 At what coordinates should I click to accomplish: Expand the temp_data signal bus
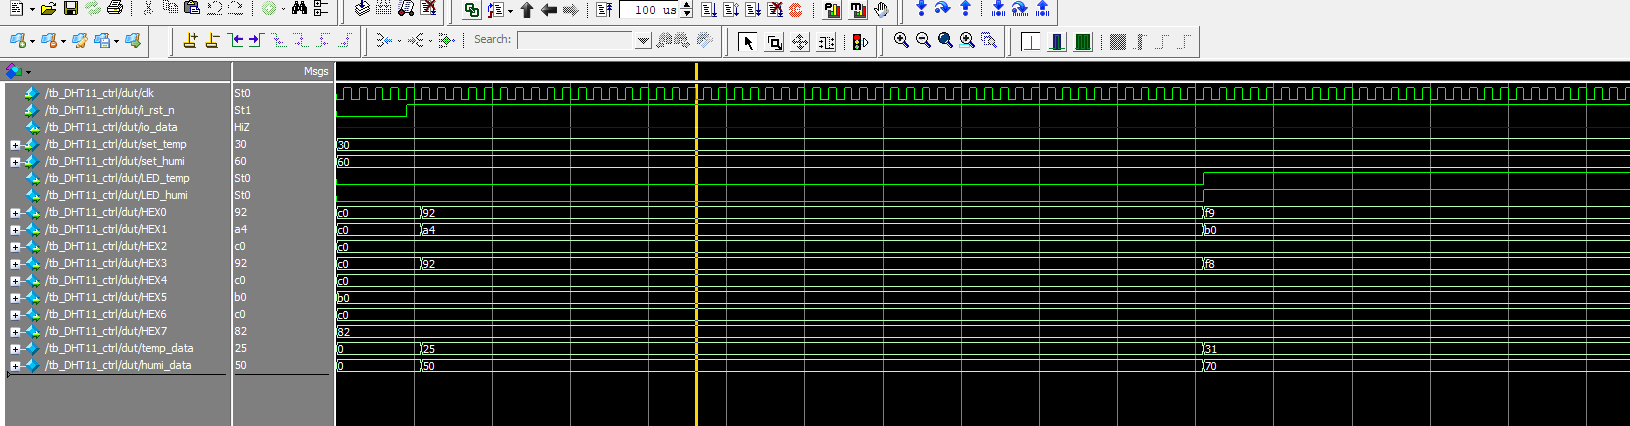coord(15,349)
